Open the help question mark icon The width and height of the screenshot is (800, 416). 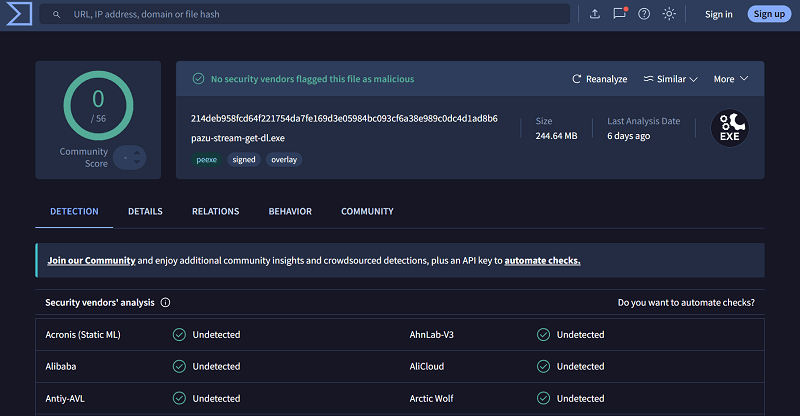pos(644,14)
